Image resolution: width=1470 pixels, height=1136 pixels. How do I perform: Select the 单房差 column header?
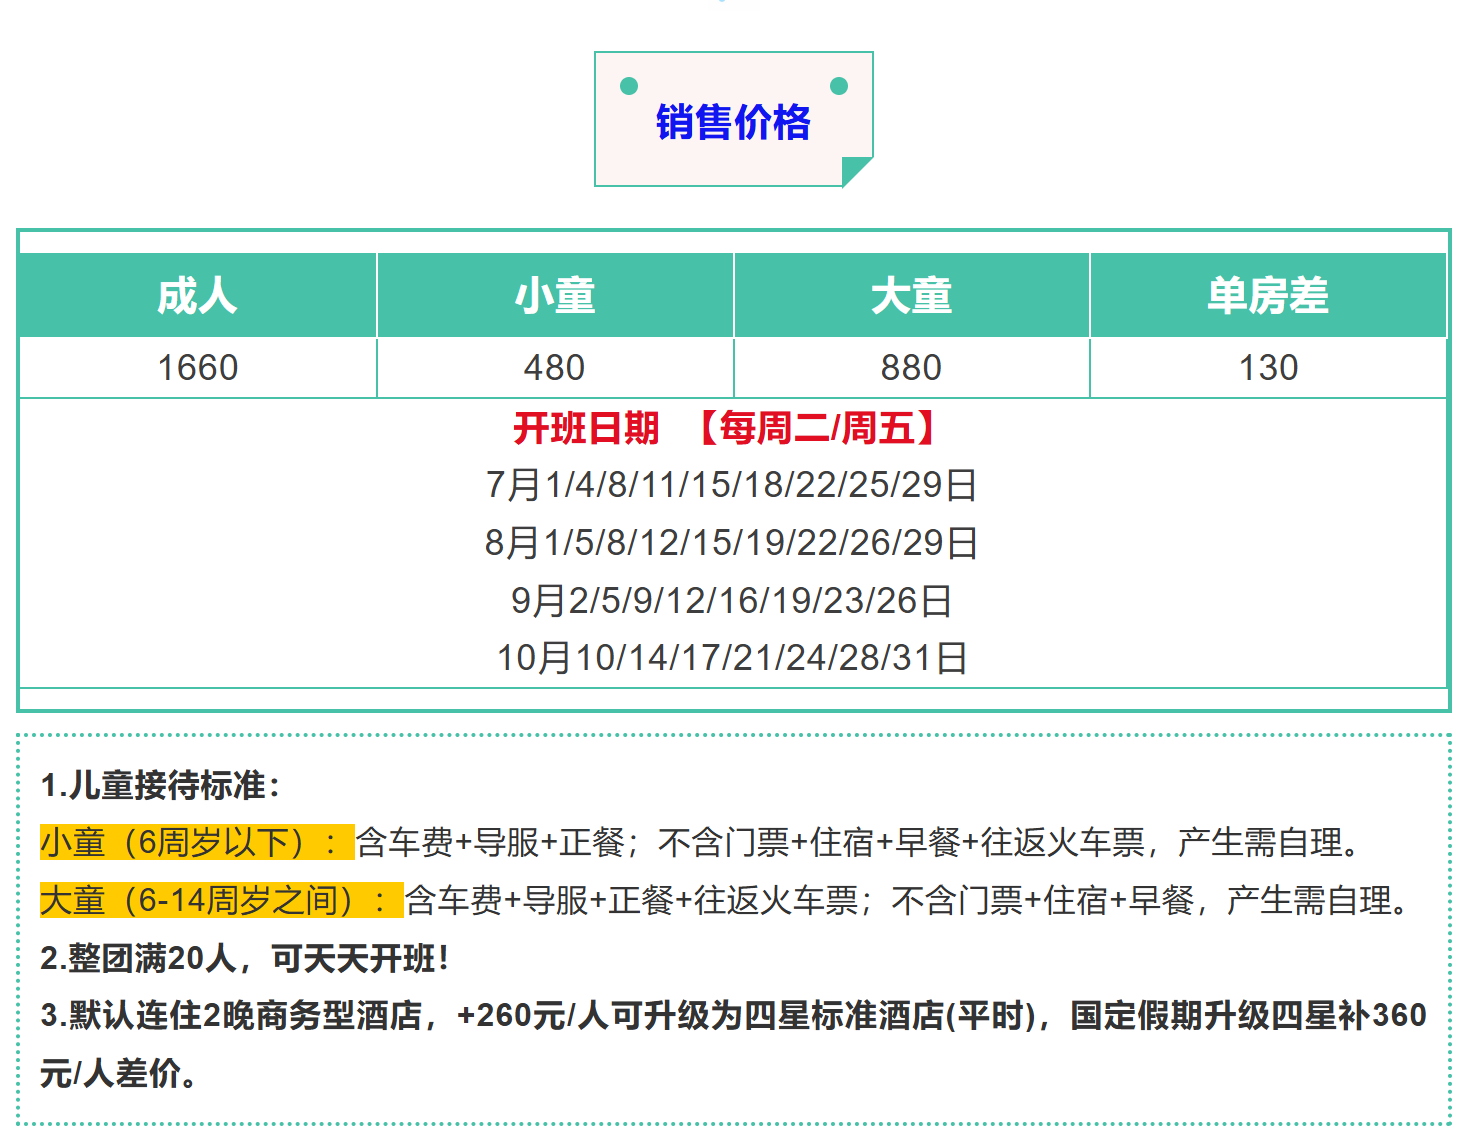1268,295
